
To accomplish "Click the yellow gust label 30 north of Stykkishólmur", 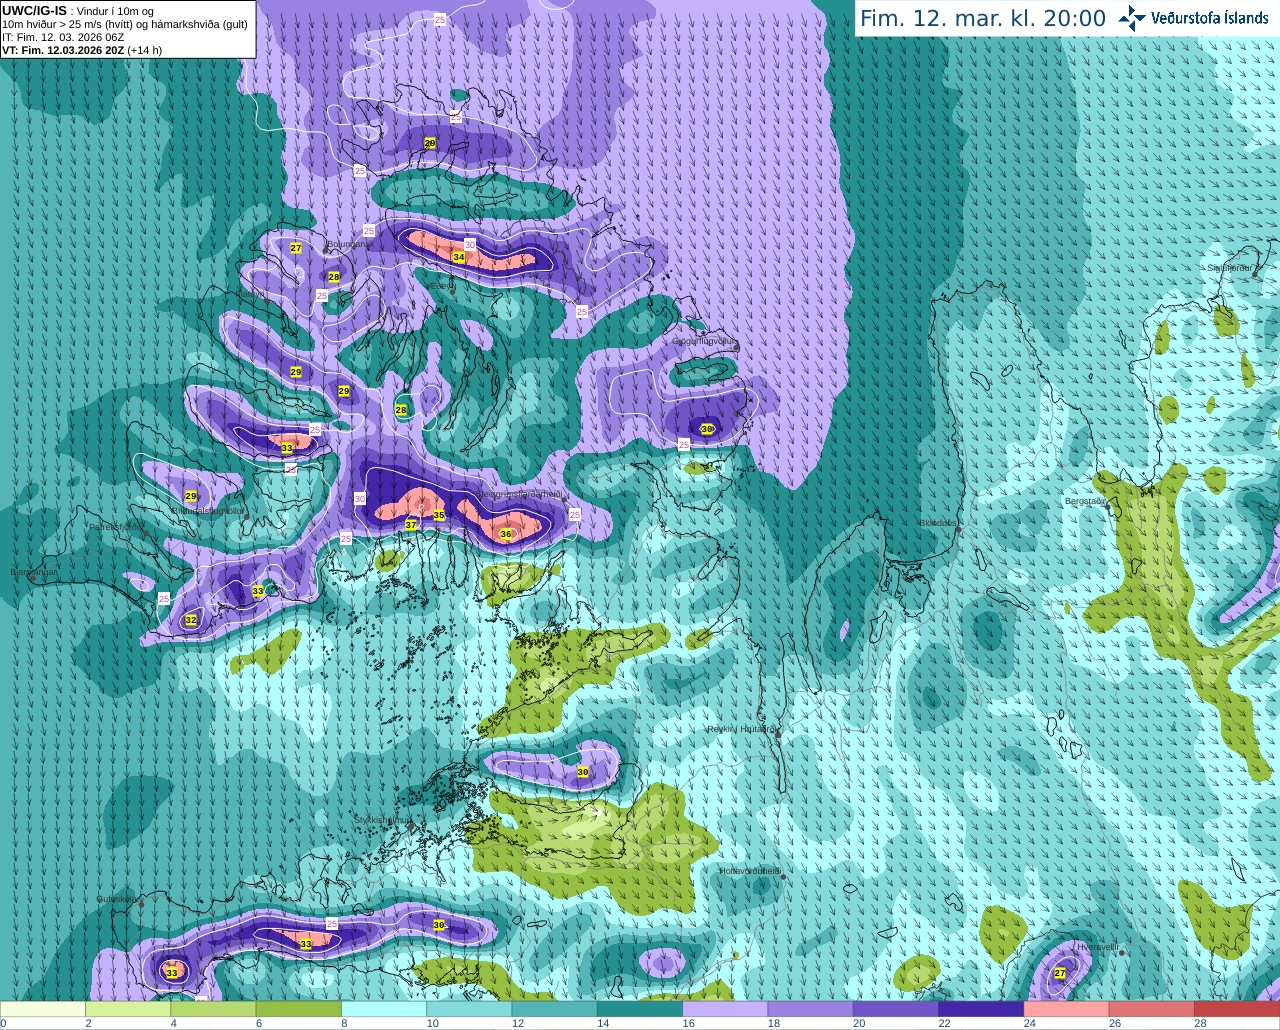I will 583,772.
